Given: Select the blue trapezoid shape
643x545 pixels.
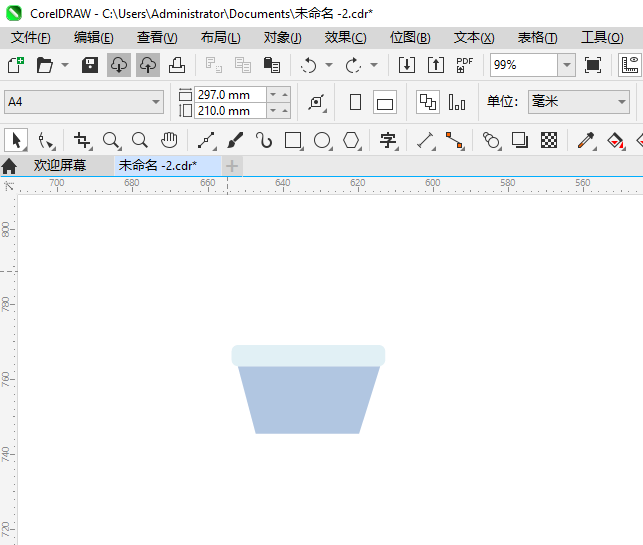Looking at the screenshot, I should [x=308, y=400].
